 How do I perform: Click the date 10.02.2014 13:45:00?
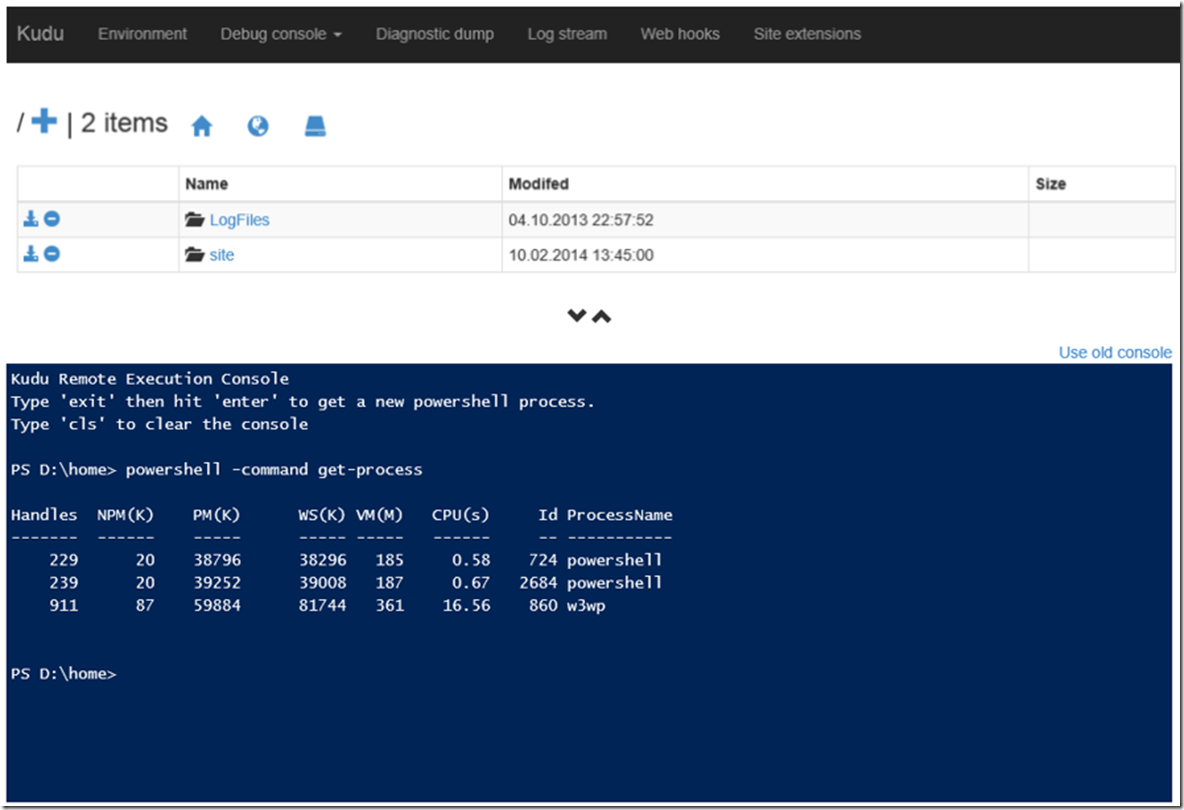(x=581, y=255)
